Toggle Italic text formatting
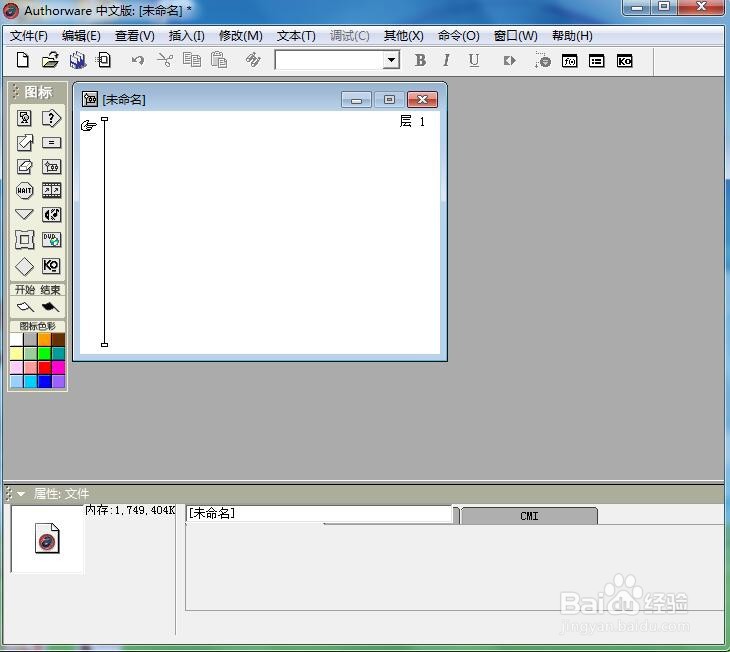The height and width of the screenshot is (652, 730). tap(446, 60)
